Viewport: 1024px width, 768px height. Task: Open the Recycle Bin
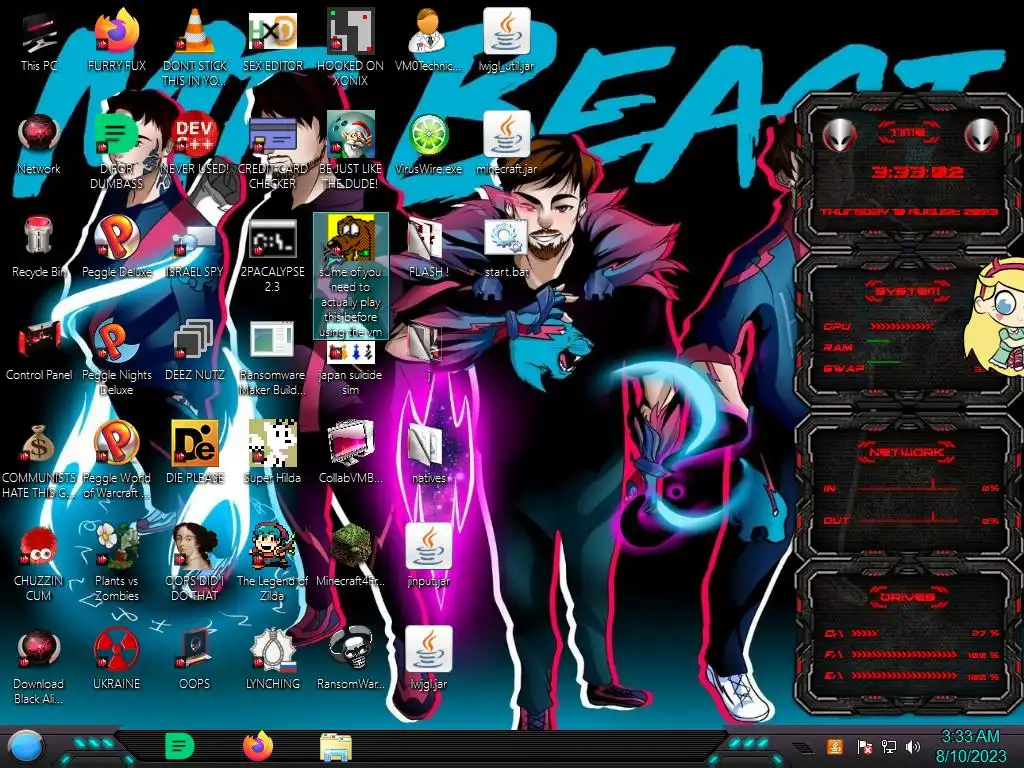point(39,237)
